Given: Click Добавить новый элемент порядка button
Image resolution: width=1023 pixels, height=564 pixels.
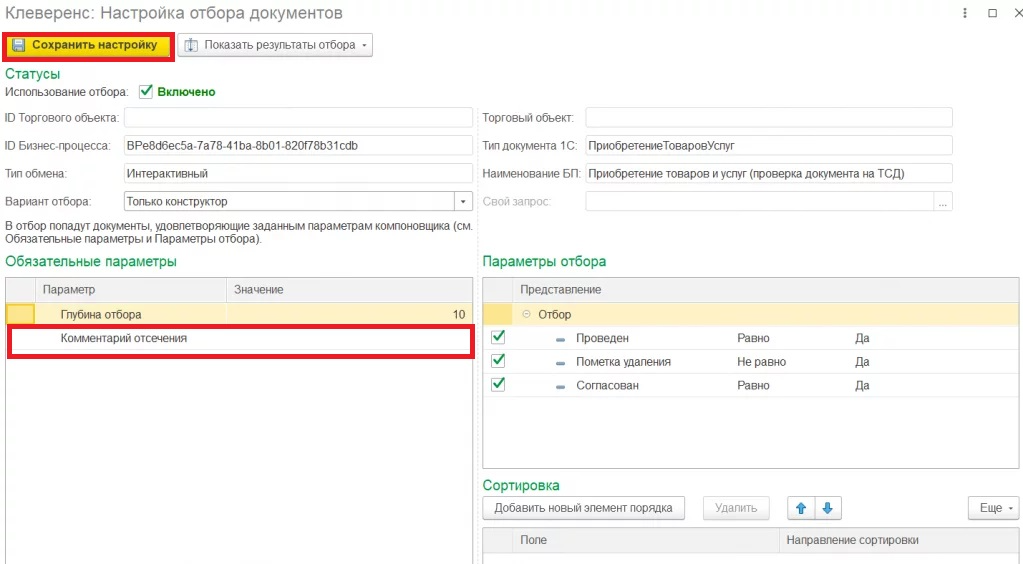Looking at the screenshot, I should tap(583, 508).
